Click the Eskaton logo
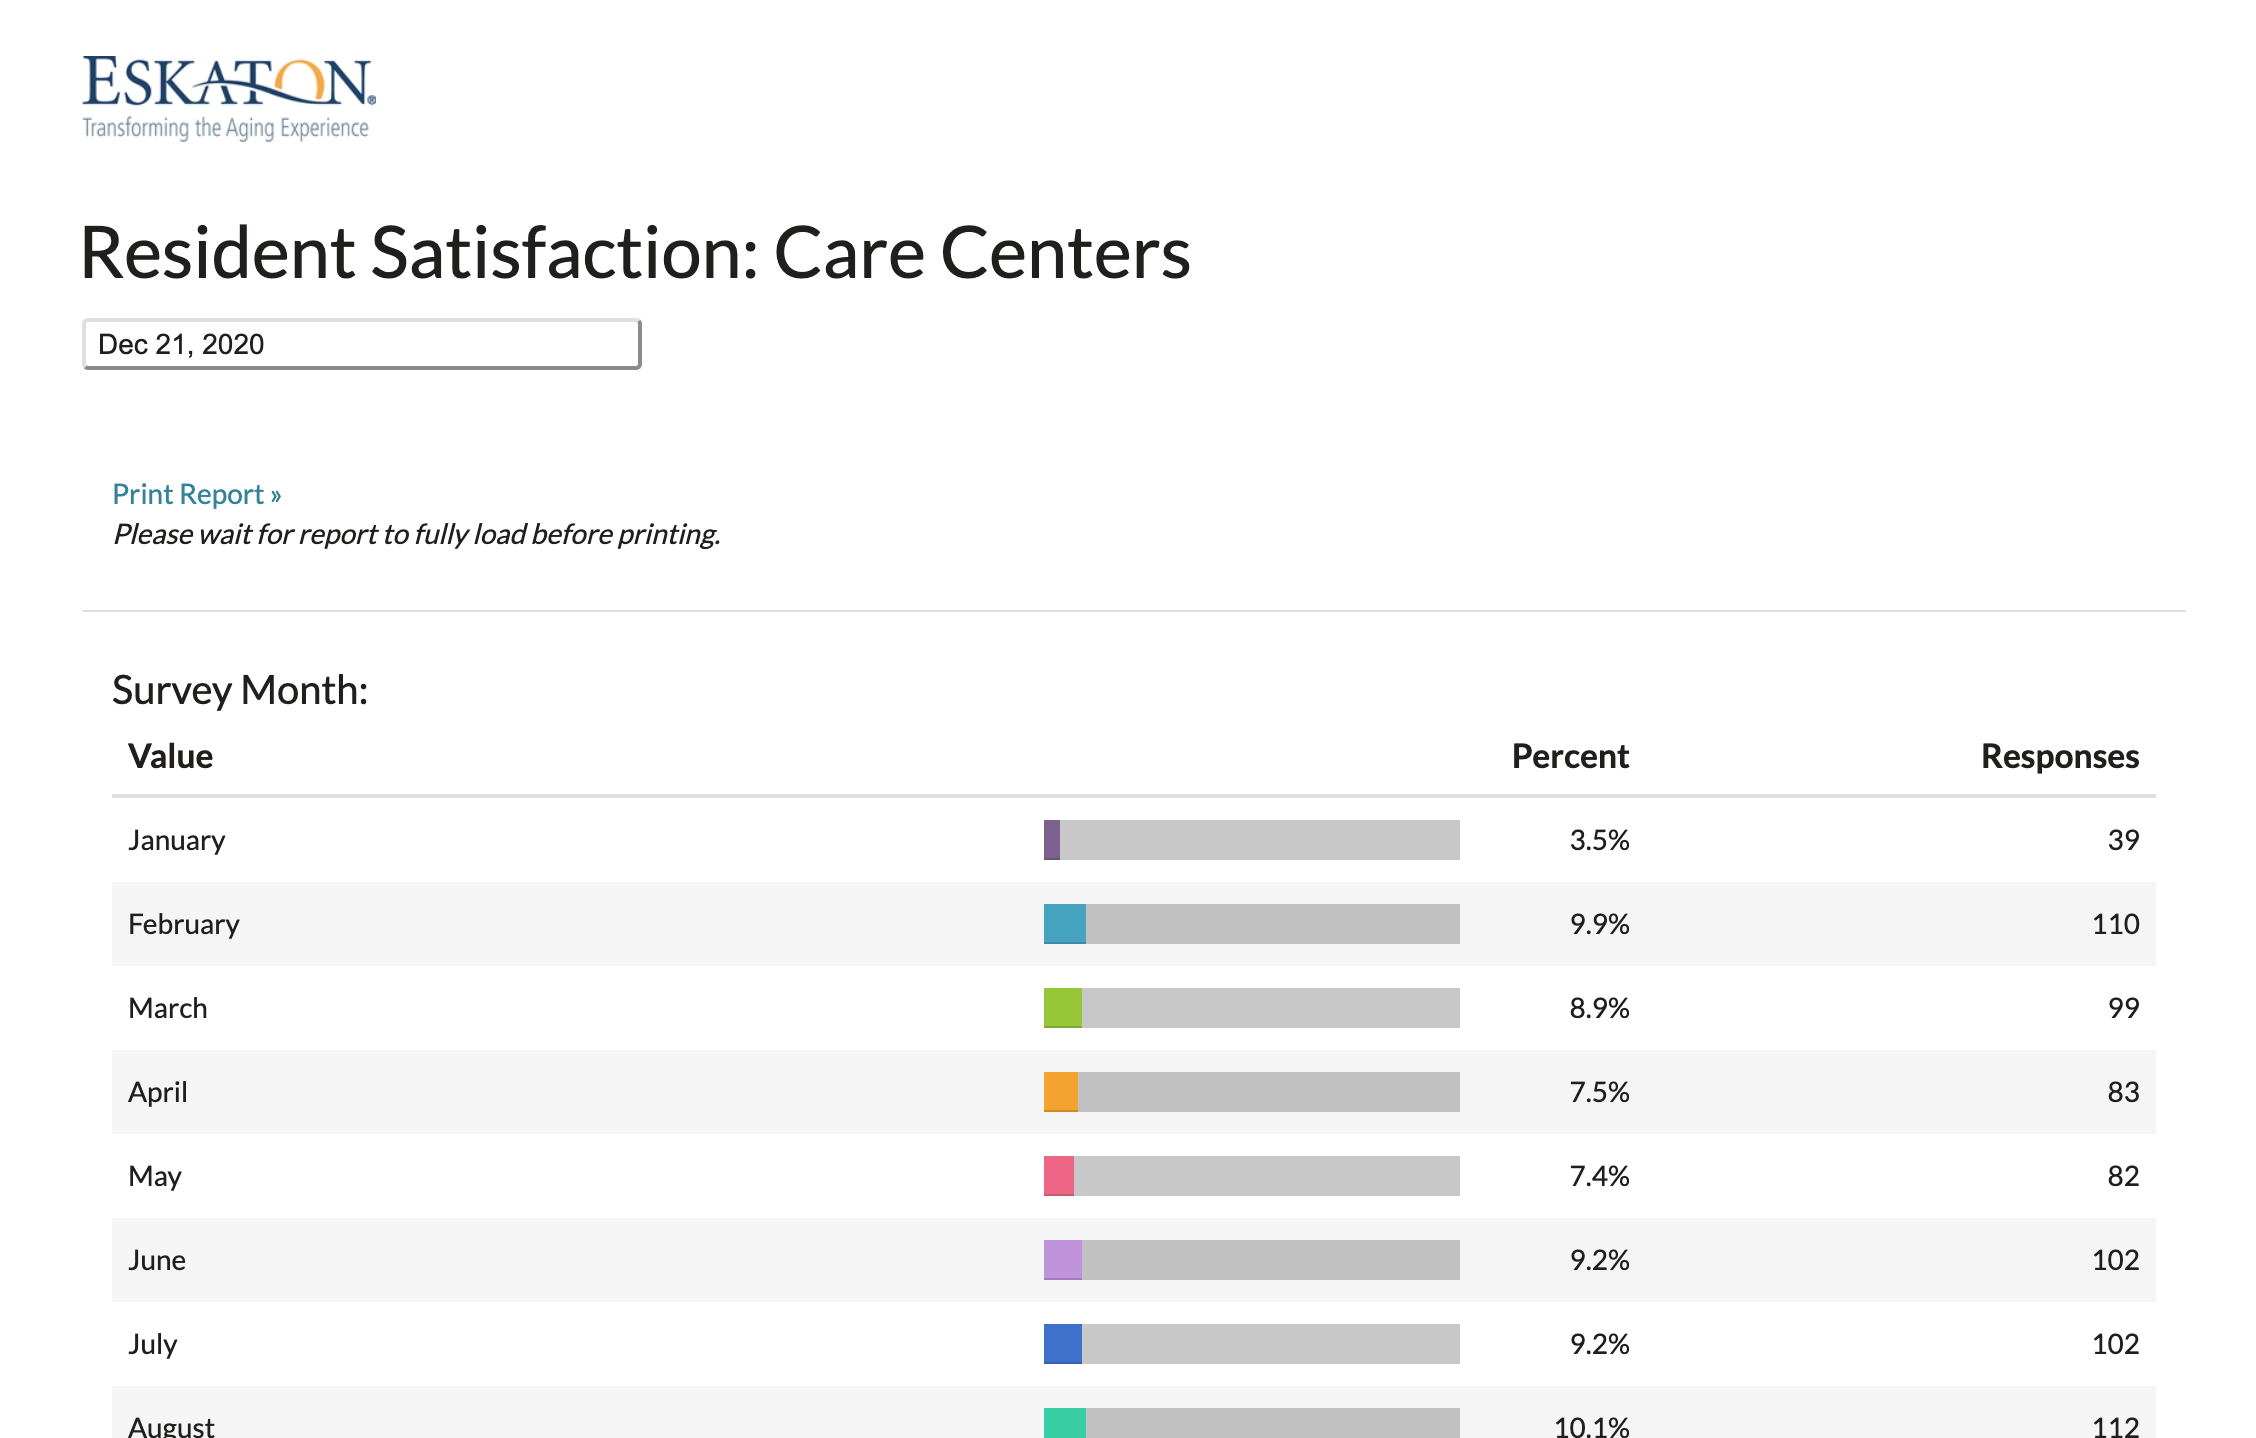Screen dimensions: 2256x1438 click(x=225, y=90)
